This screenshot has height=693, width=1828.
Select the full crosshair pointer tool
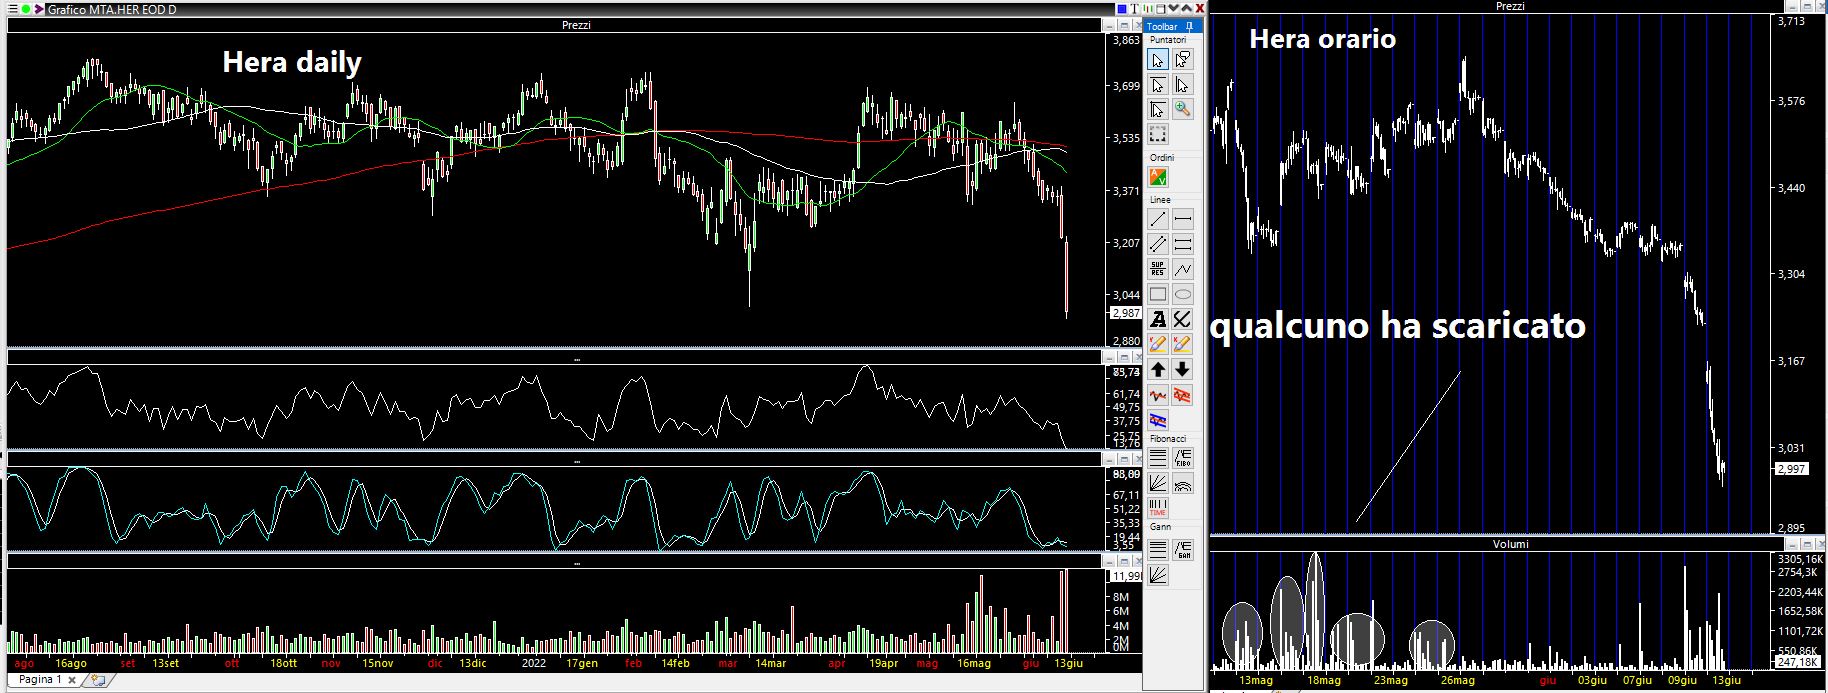pyautogui.click(x=1157, y=109)
